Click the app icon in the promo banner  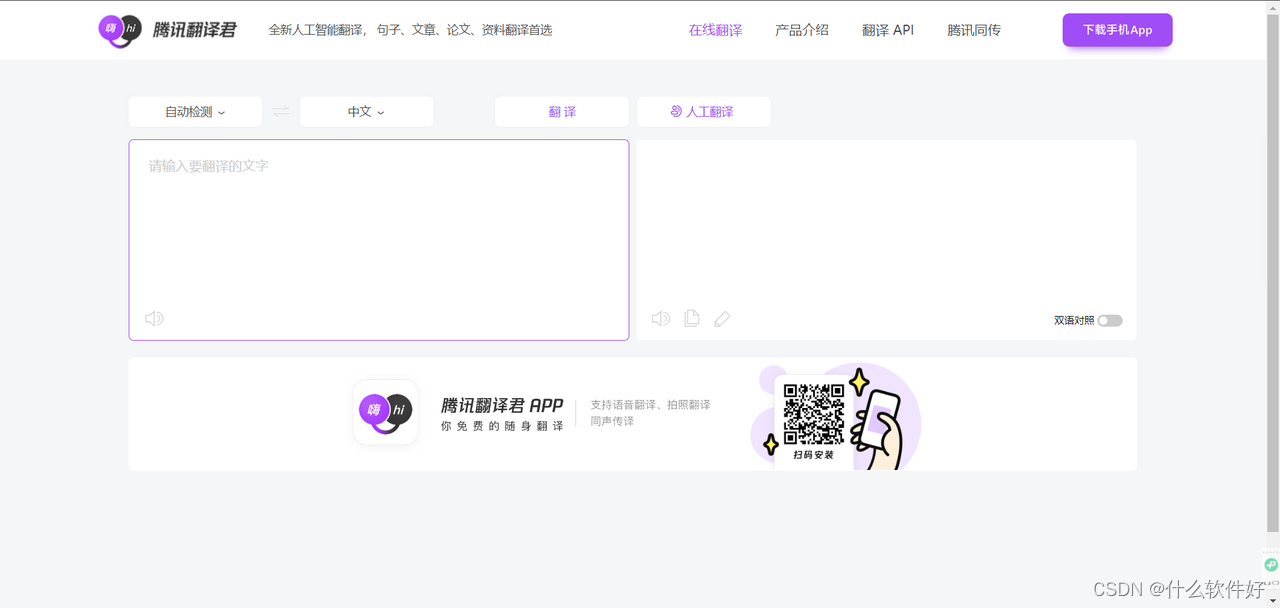pyautogui.click(x=385, y=412)
